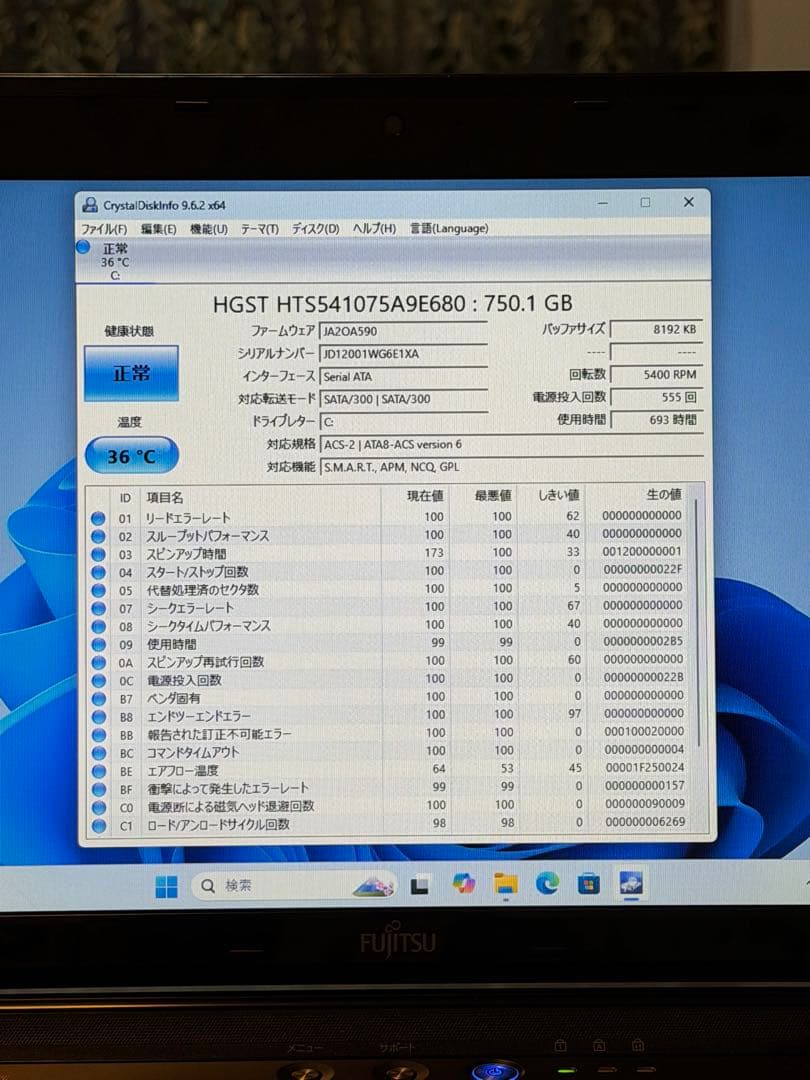Click the 最悪値 column header
810x1080 pixels.
click(x=492, y=496)
